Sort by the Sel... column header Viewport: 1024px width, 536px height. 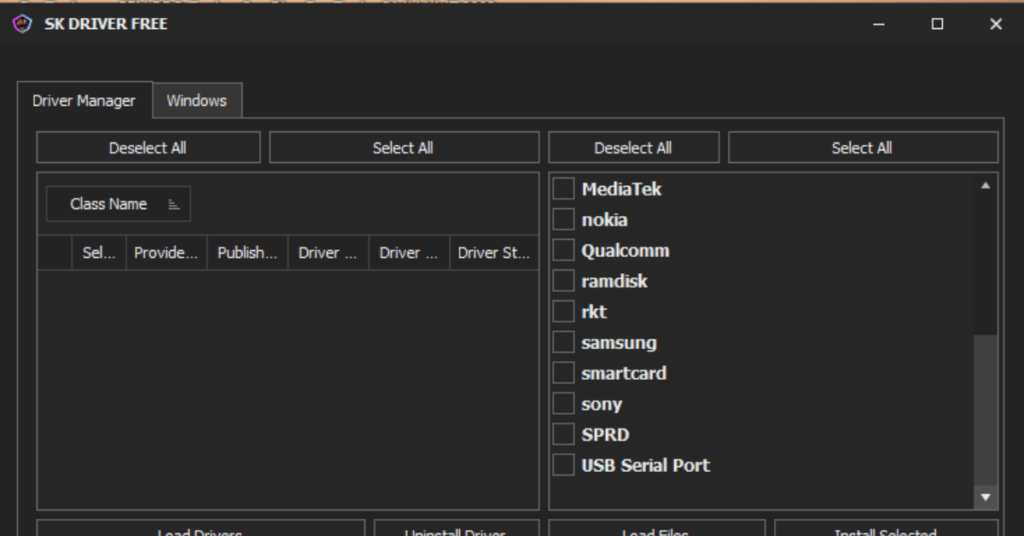point(99,253)
